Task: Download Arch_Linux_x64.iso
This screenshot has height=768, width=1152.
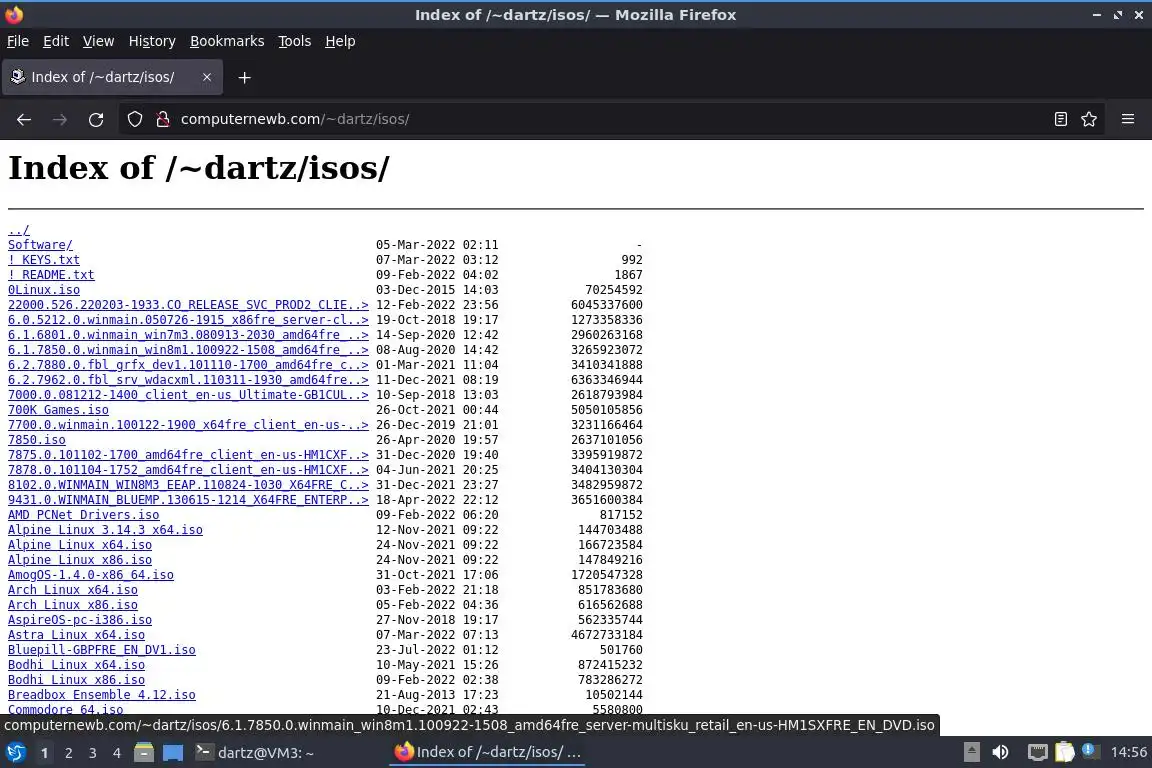Action: (x=73, y=589)
